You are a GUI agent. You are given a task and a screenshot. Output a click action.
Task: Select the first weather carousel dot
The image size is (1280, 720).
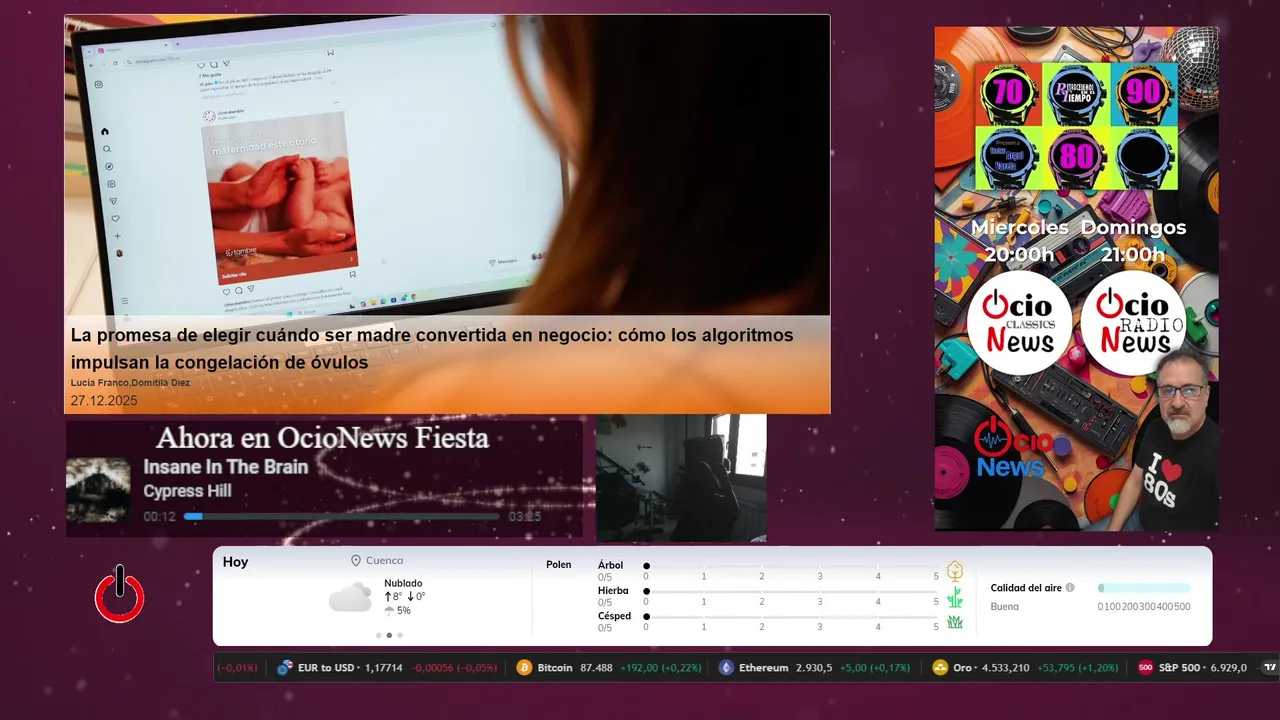[378, 635]
